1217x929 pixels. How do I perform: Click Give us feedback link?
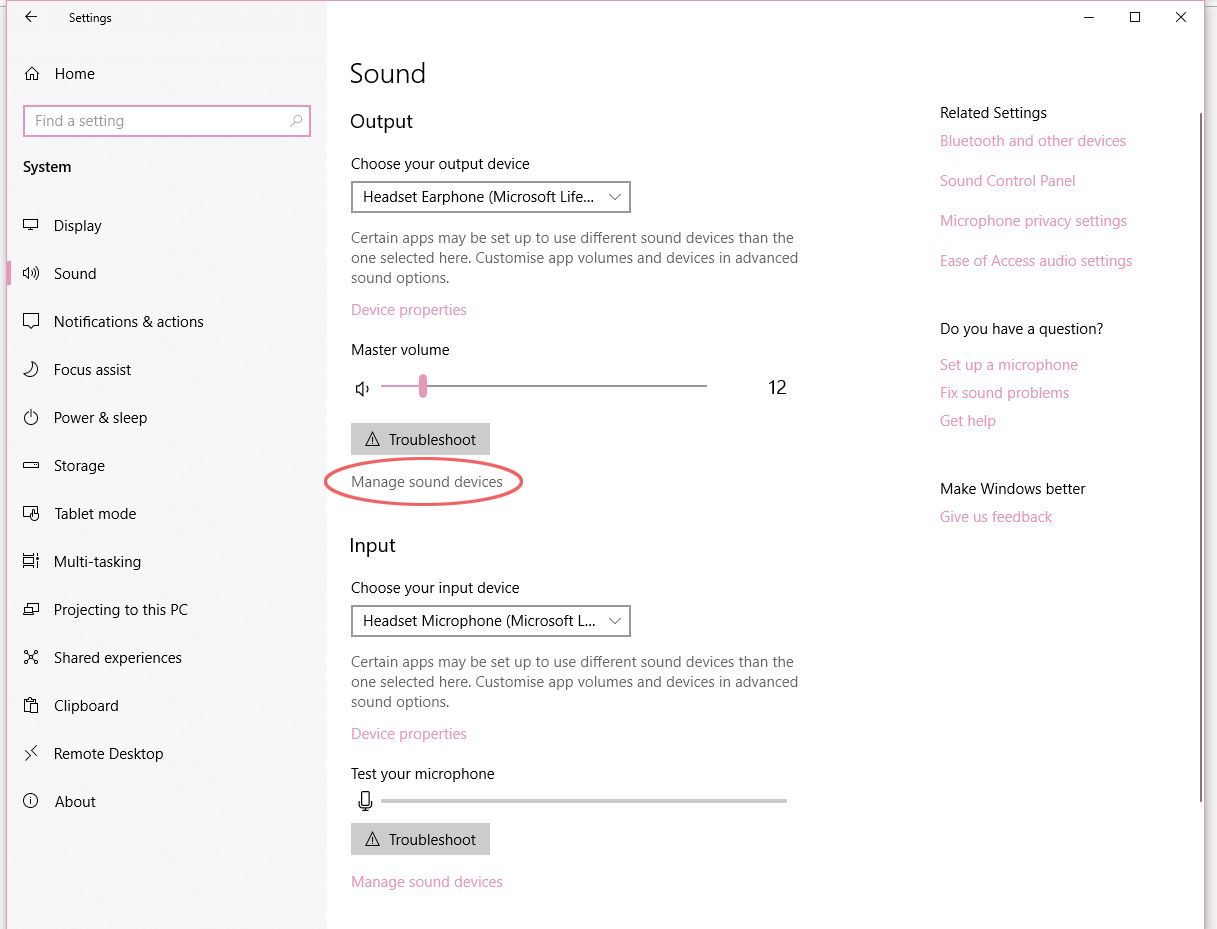(x=996, y=517)
